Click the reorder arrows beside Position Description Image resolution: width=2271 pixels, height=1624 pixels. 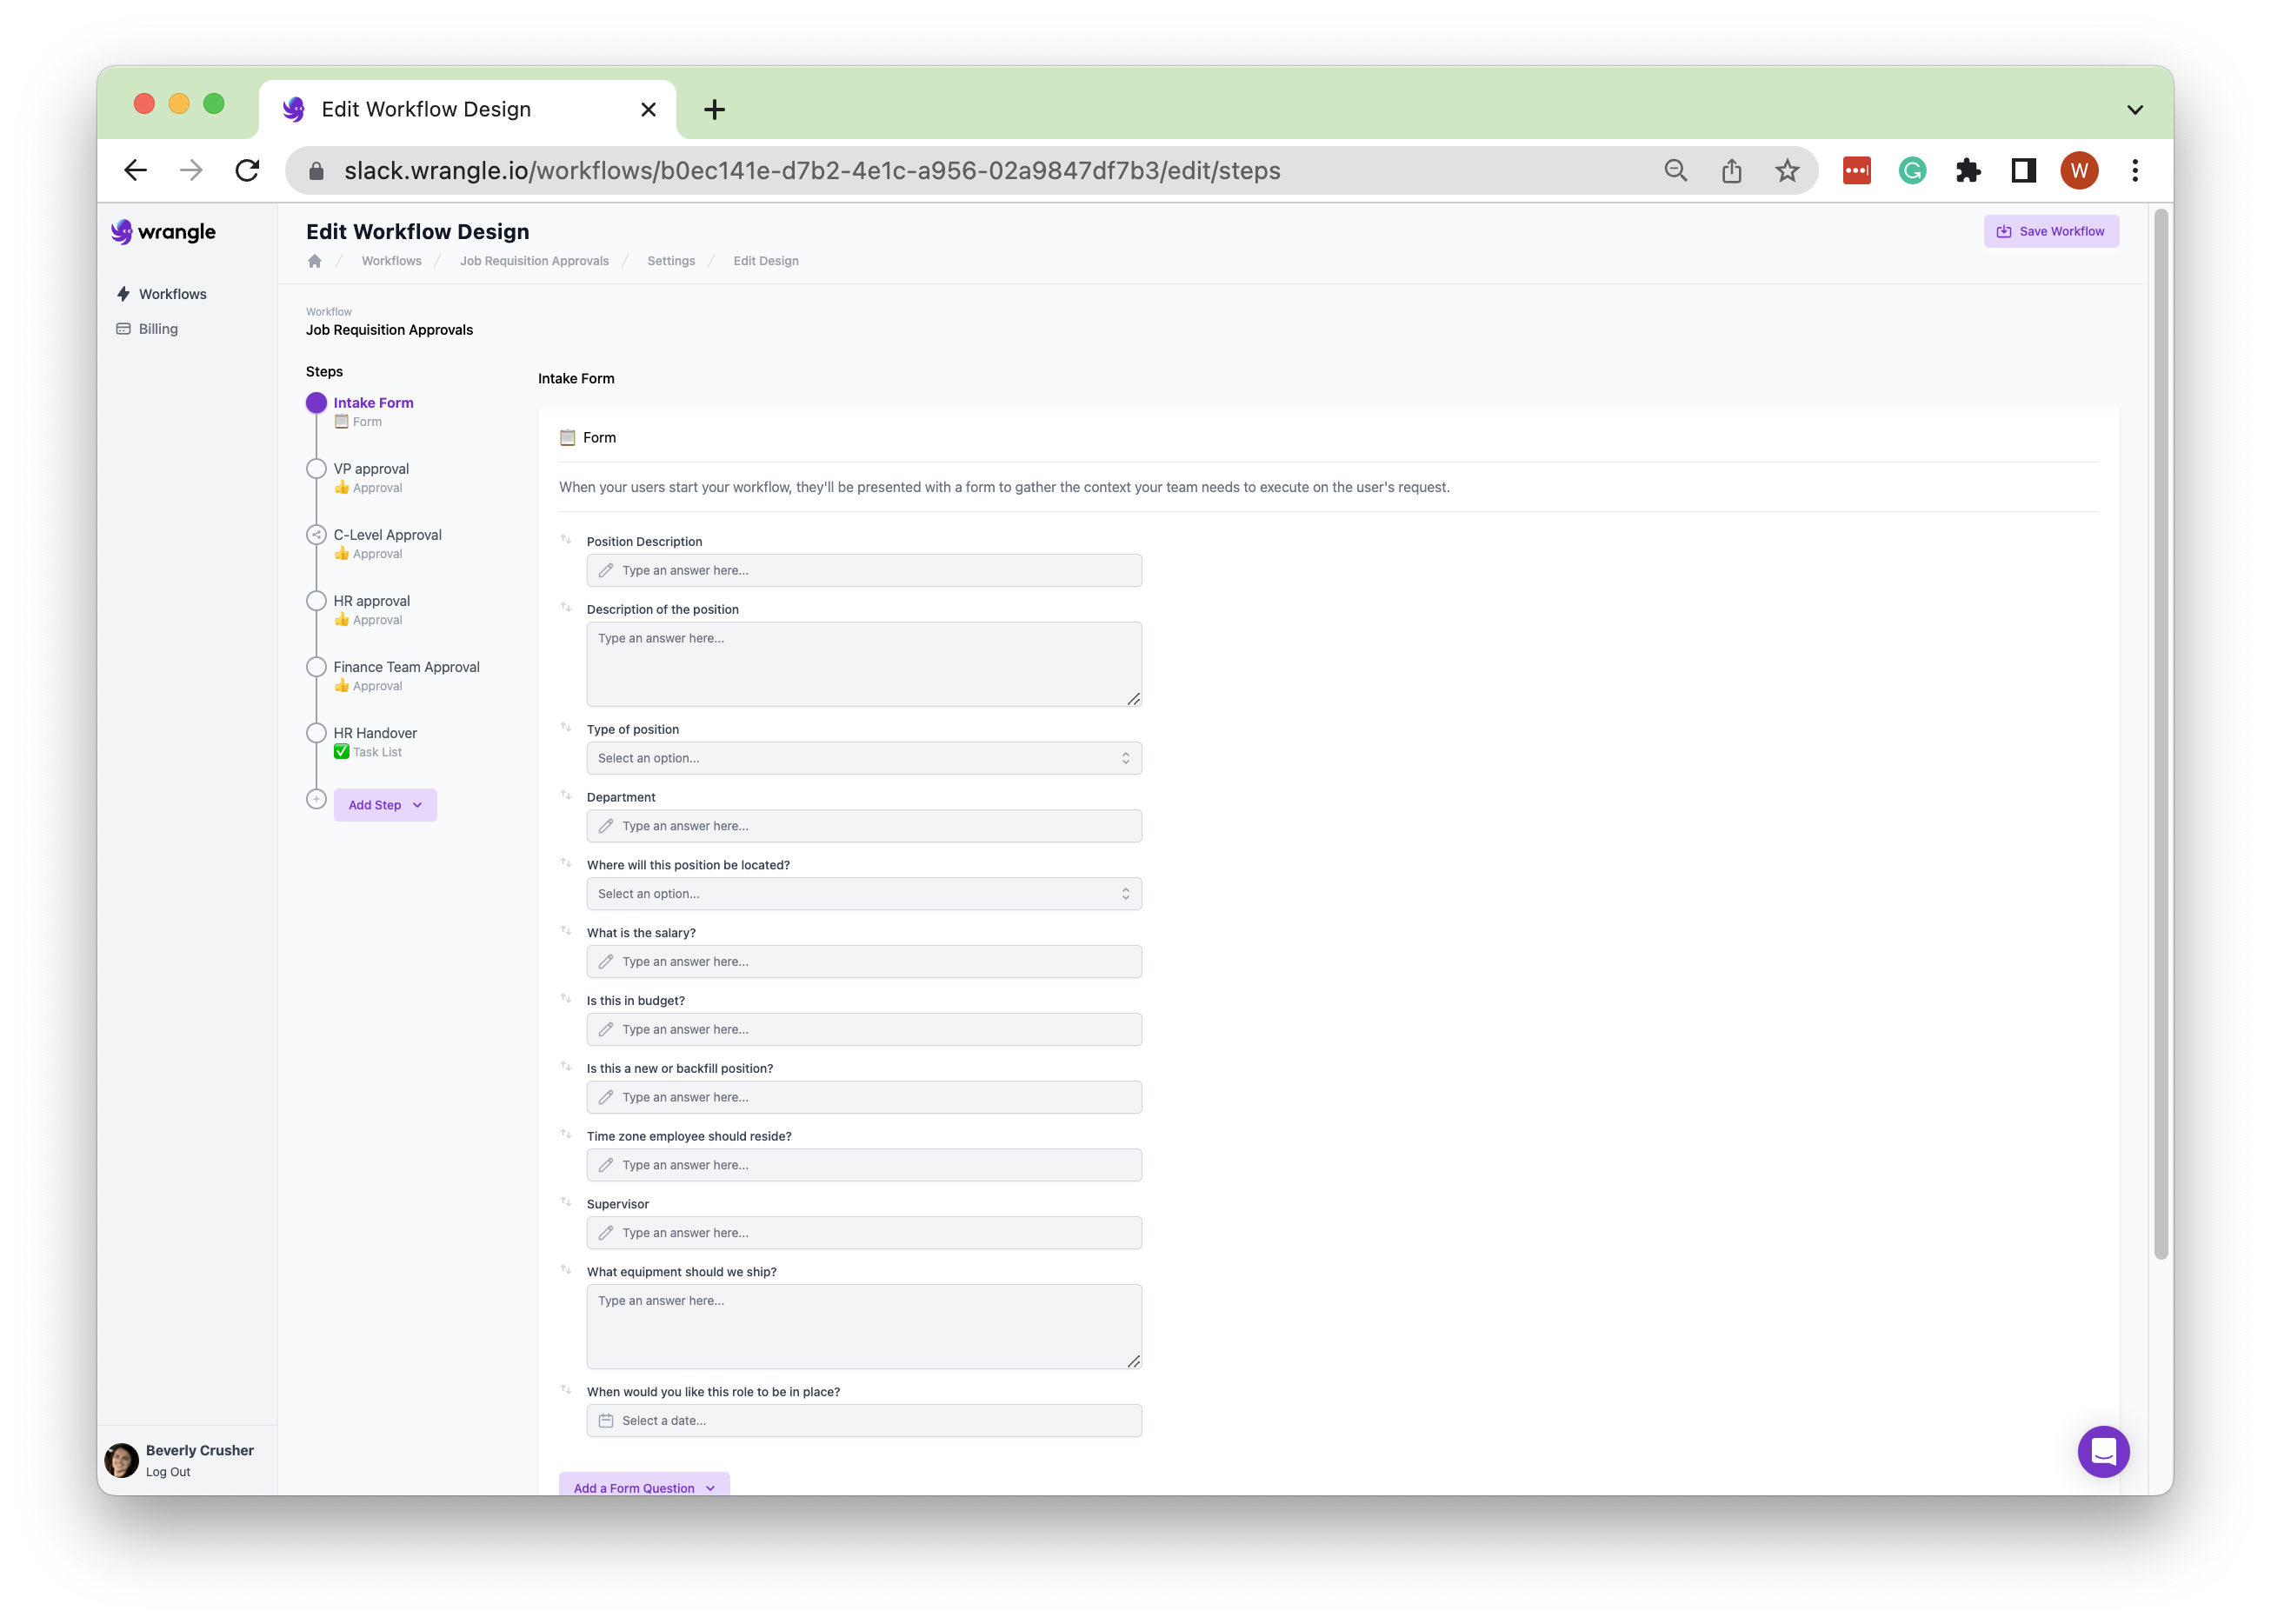[566, 540]
